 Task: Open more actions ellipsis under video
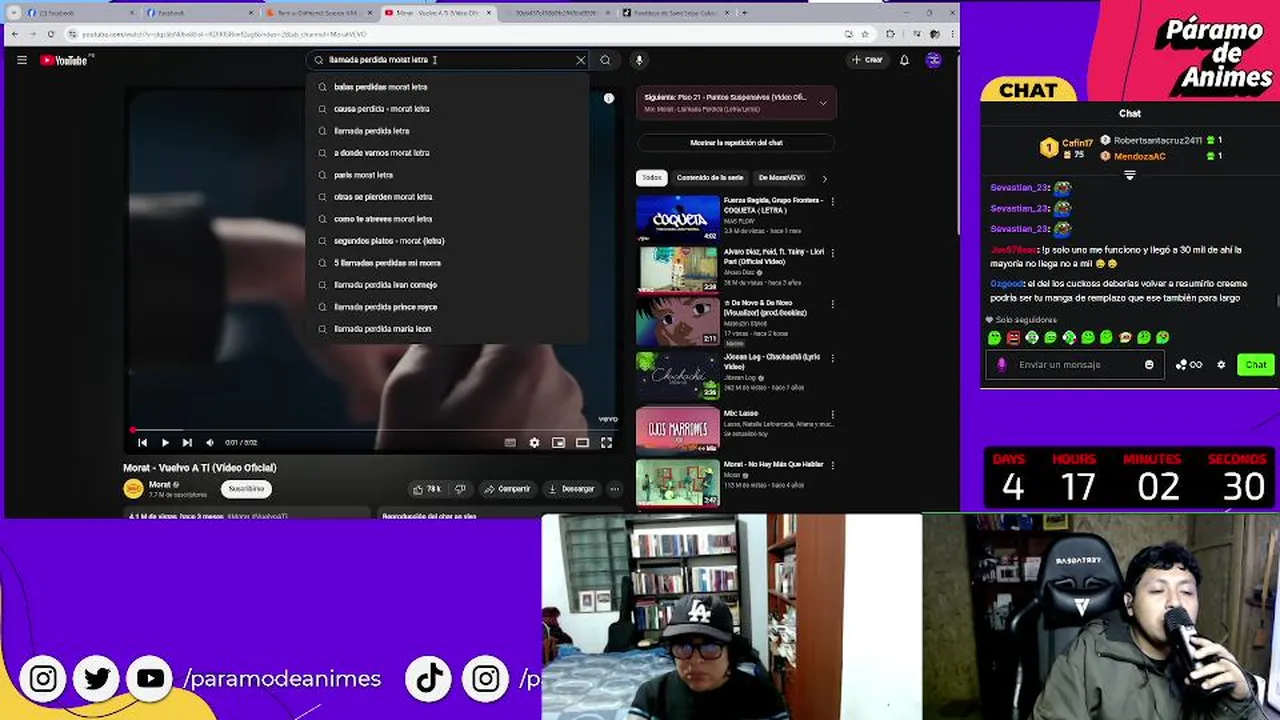pyautogui.click(x=614, y=489)
